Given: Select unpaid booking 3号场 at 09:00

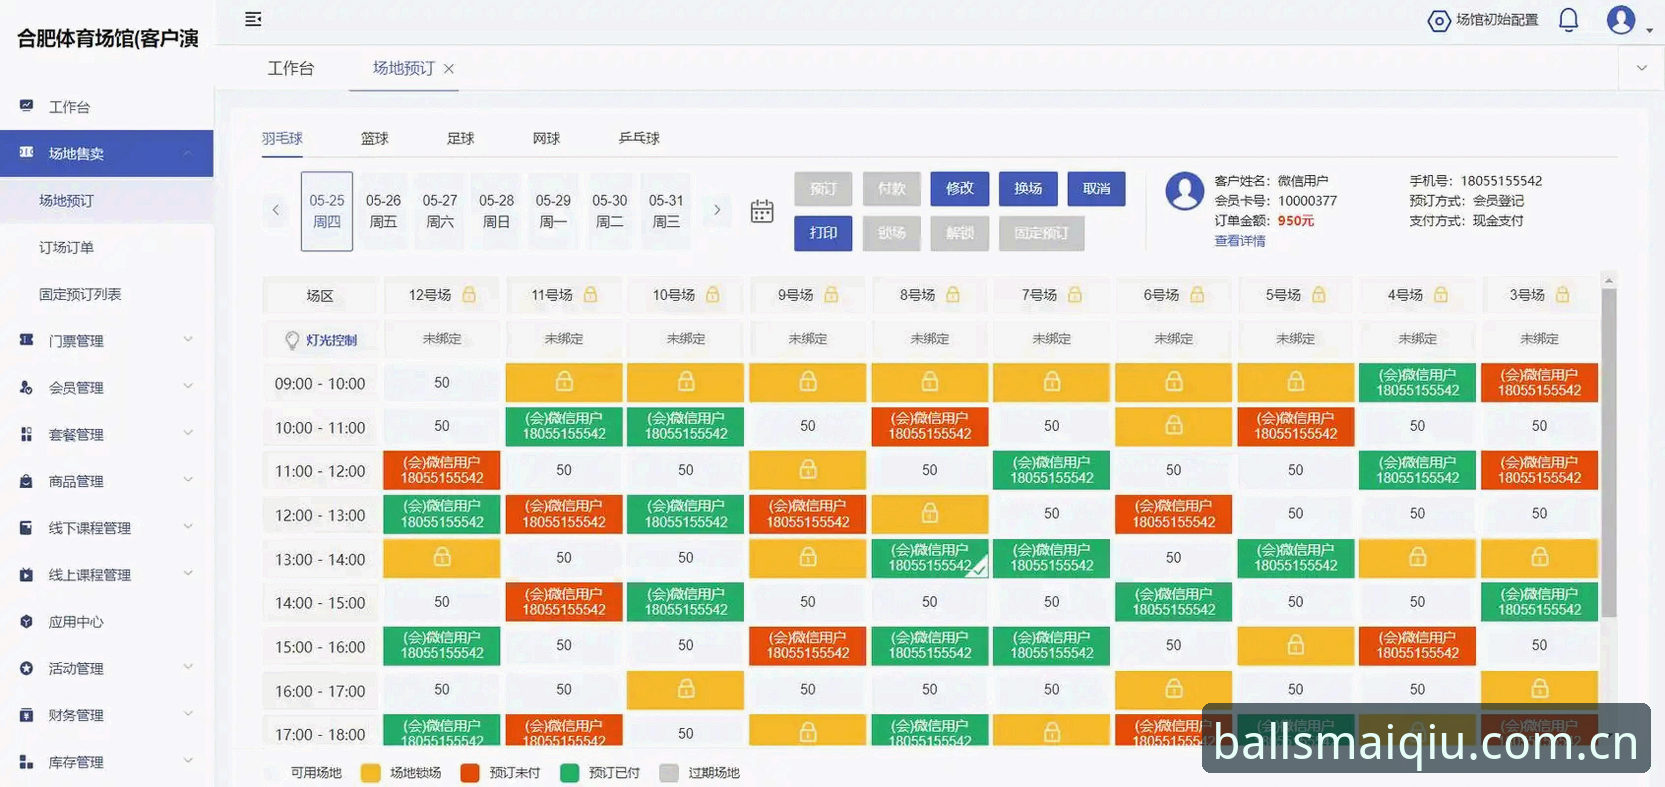Looking at the screenshot, I should (x=1539, y=382).
